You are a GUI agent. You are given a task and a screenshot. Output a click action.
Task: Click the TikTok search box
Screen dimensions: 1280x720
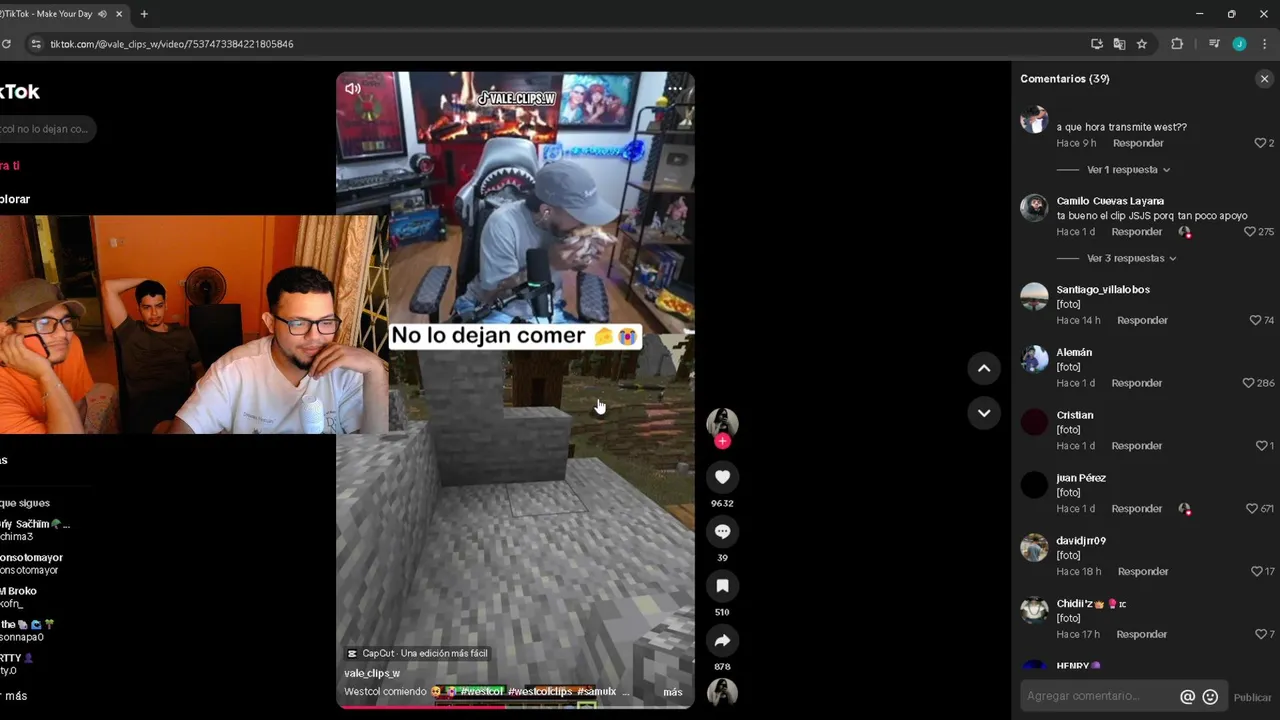click(48, 129)
